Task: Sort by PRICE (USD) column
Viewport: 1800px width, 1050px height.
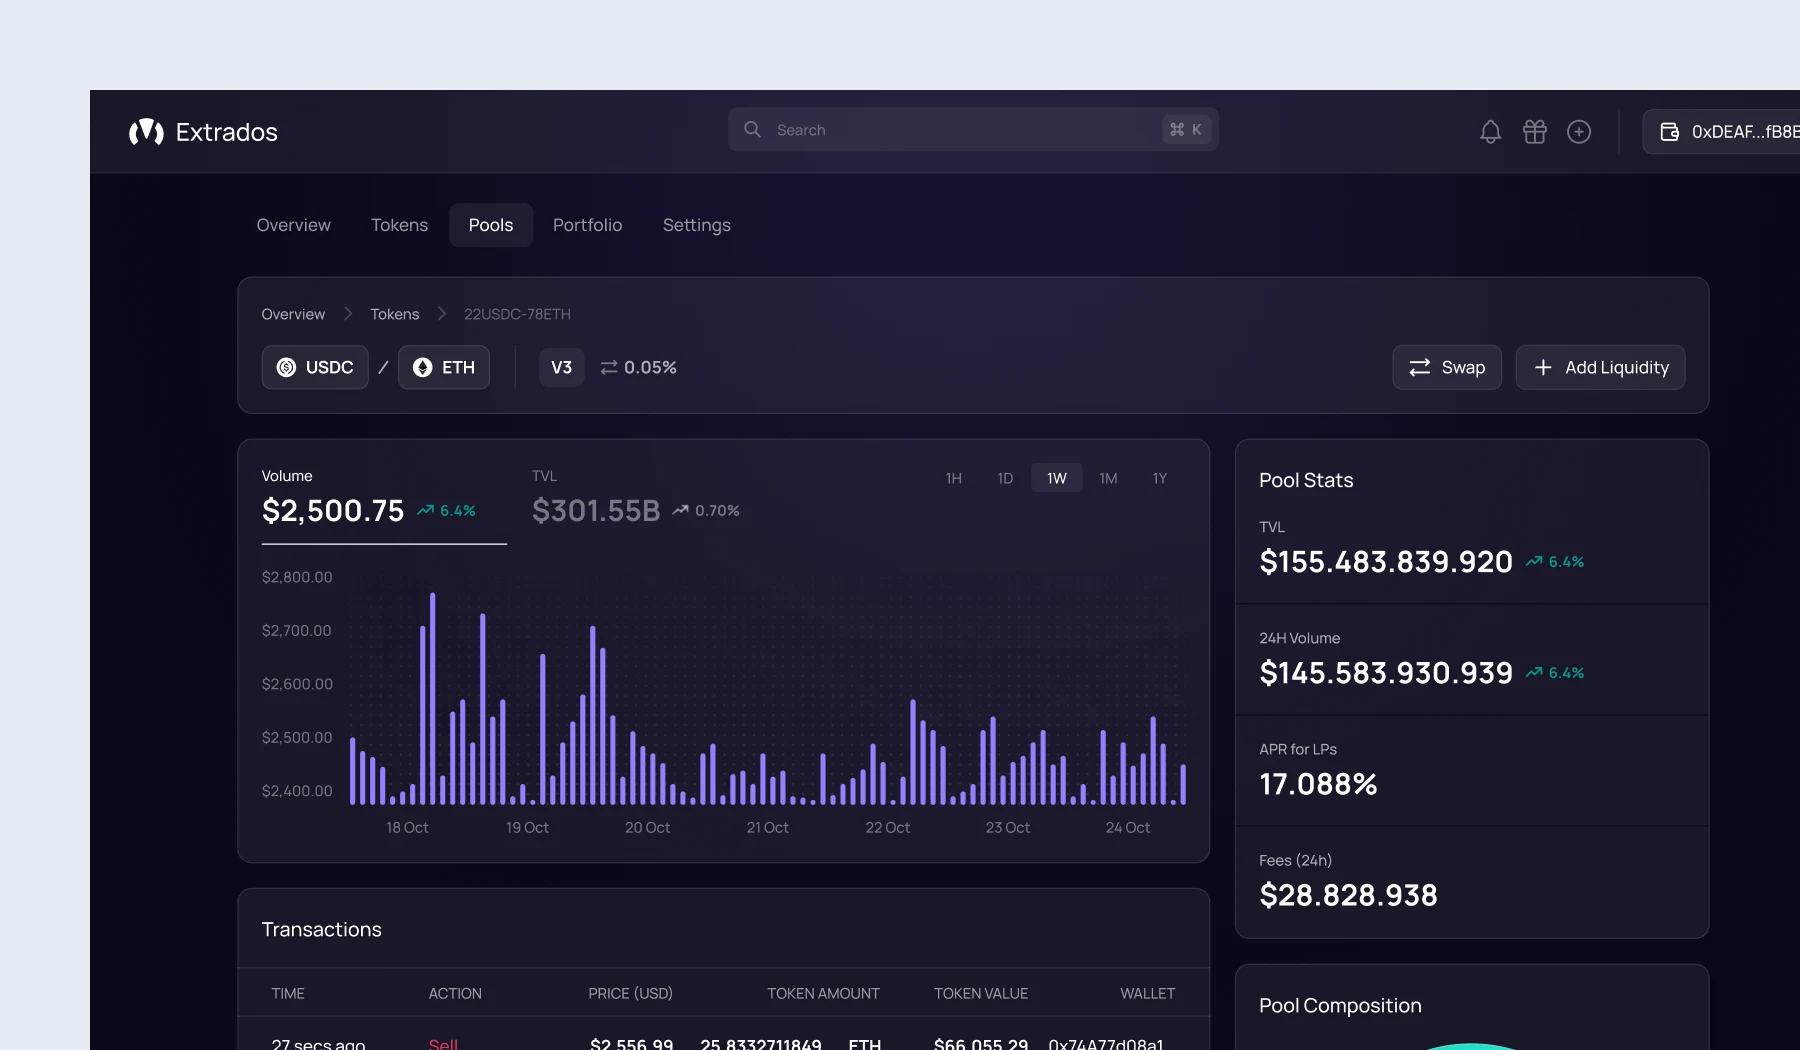Action: 630,994
